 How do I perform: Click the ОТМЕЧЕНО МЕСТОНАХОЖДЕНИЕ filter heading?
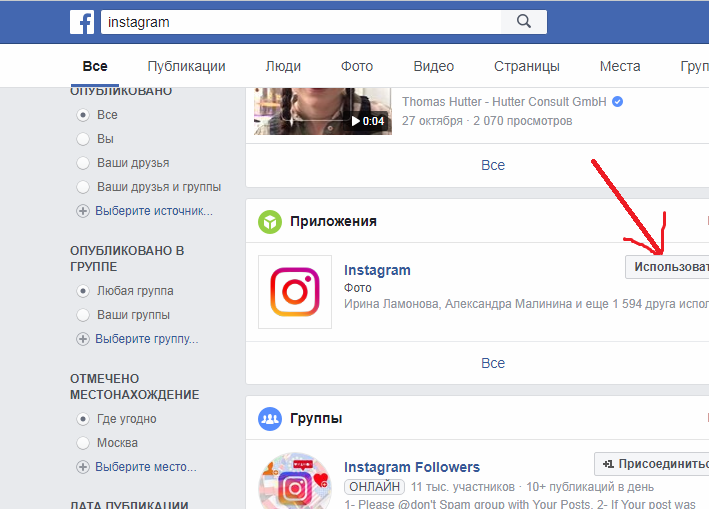pos(134,387)
